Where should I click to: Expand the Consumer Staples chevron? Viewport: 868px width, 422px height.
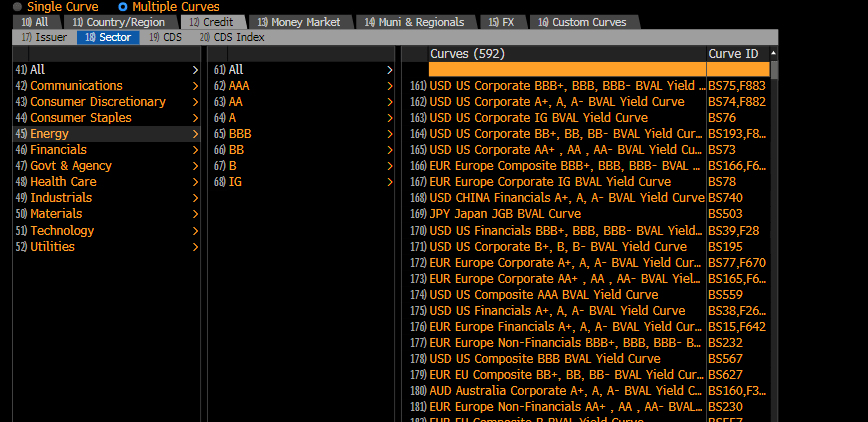pos(195,118)
